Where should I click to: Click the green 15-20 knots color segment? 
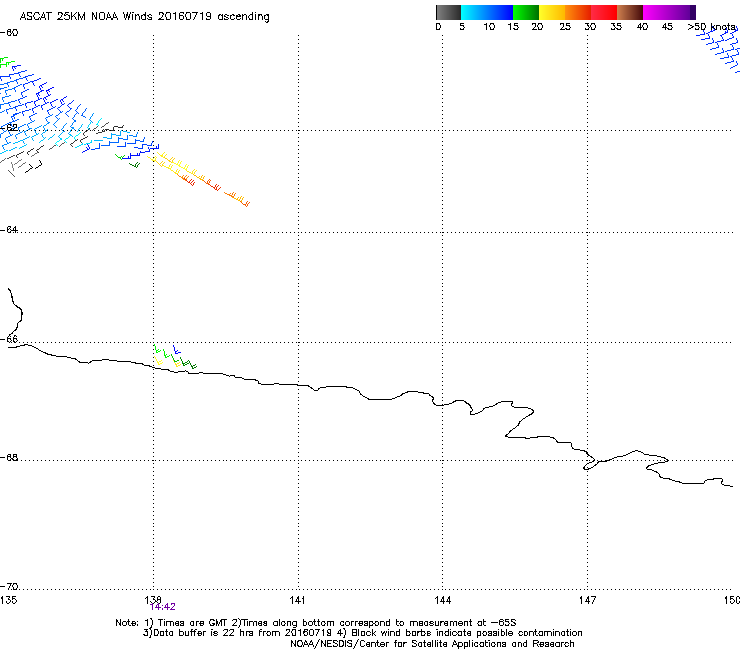[x=526, y=12]
